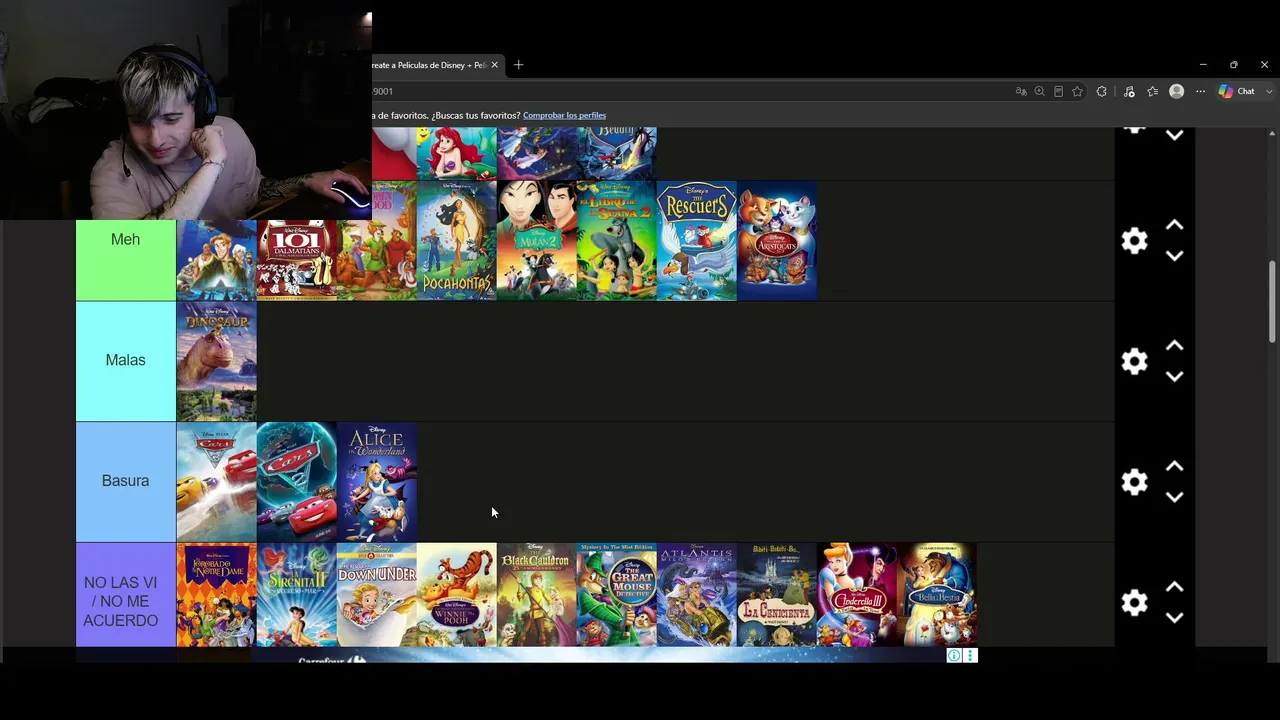Screen dimensions: 1280x720
Task: Select El Libro de la Selva 2 poster
Action: (x=617, y=241)
